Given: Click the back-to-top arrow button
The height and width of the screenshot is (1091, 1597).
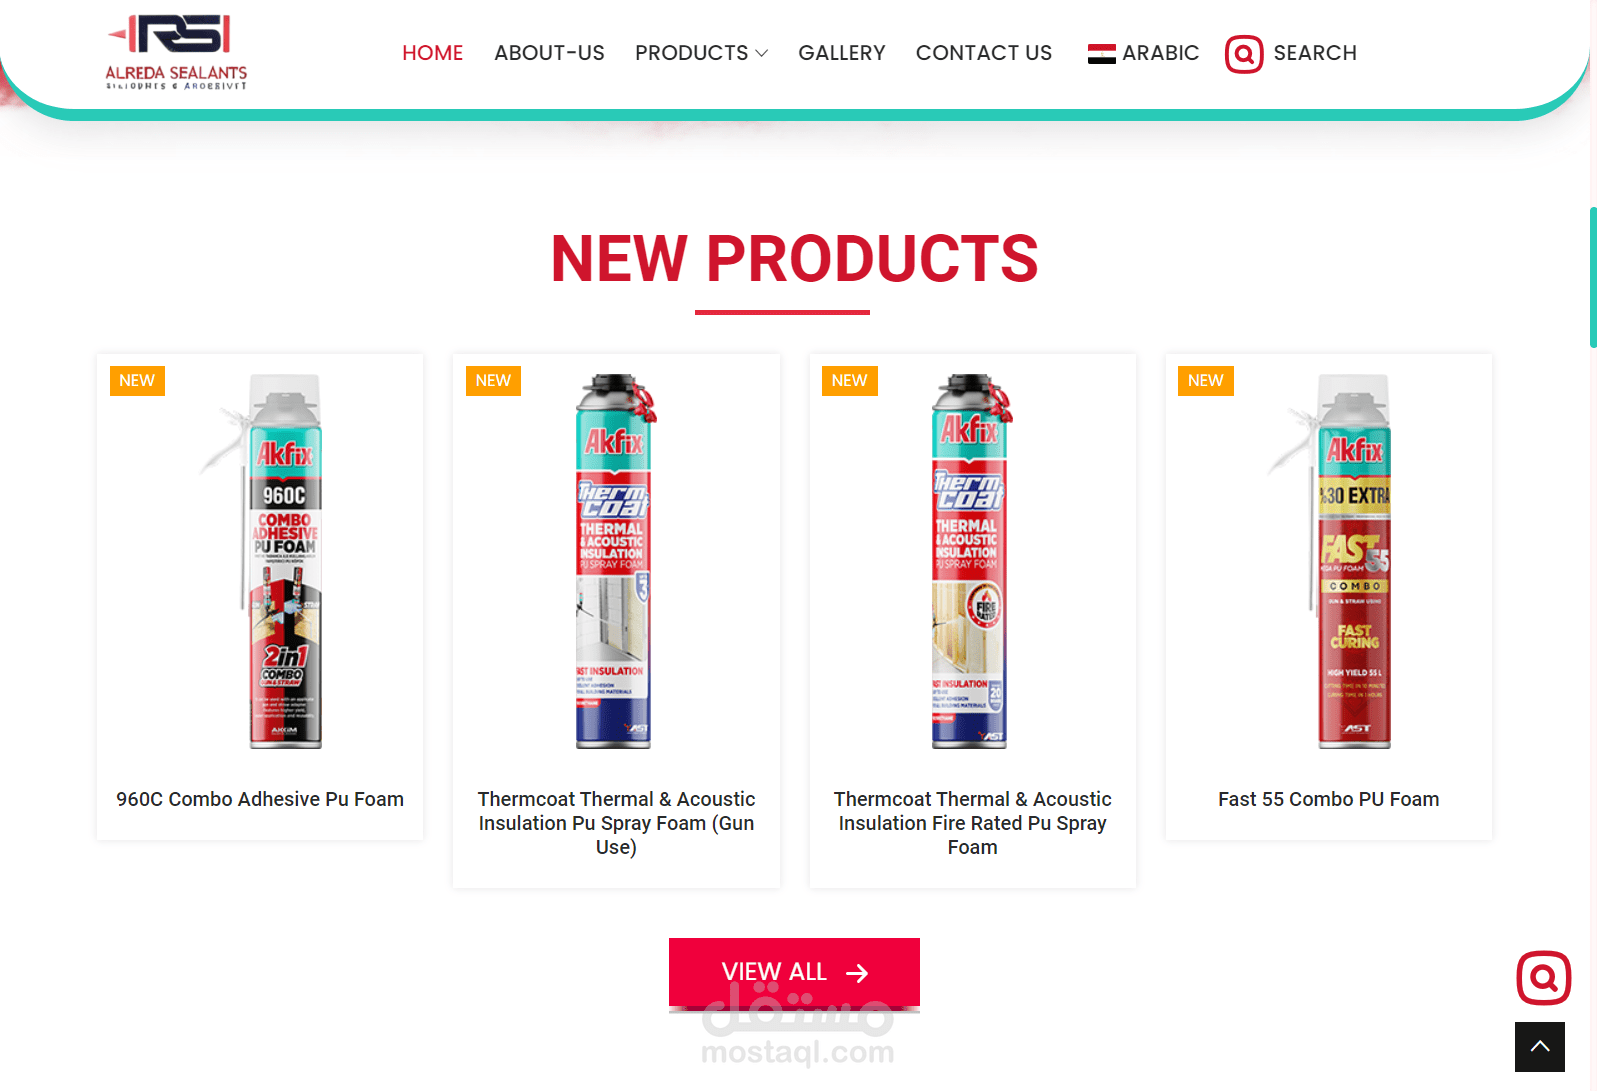Looking at the screenshot, I should click(x=1540, y=1047).
